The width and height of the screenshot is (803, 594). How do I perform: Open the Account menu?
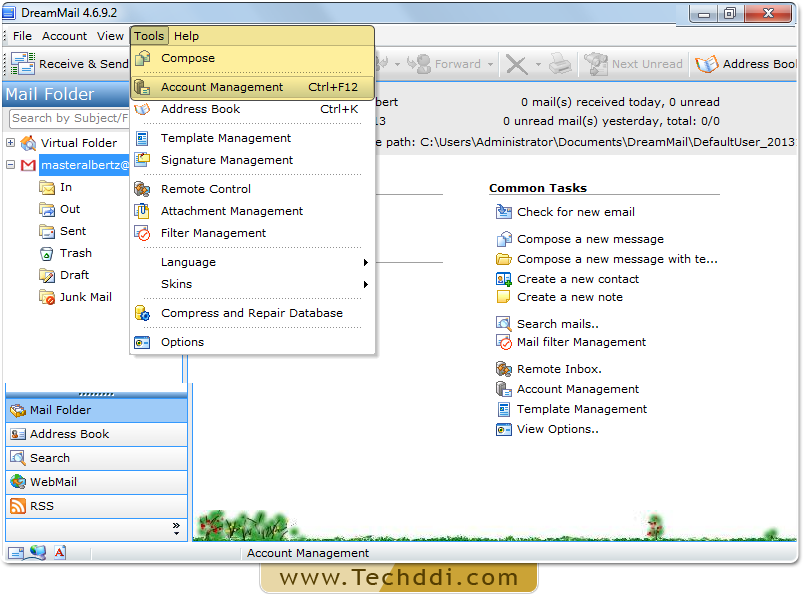[x=65, y=36]
